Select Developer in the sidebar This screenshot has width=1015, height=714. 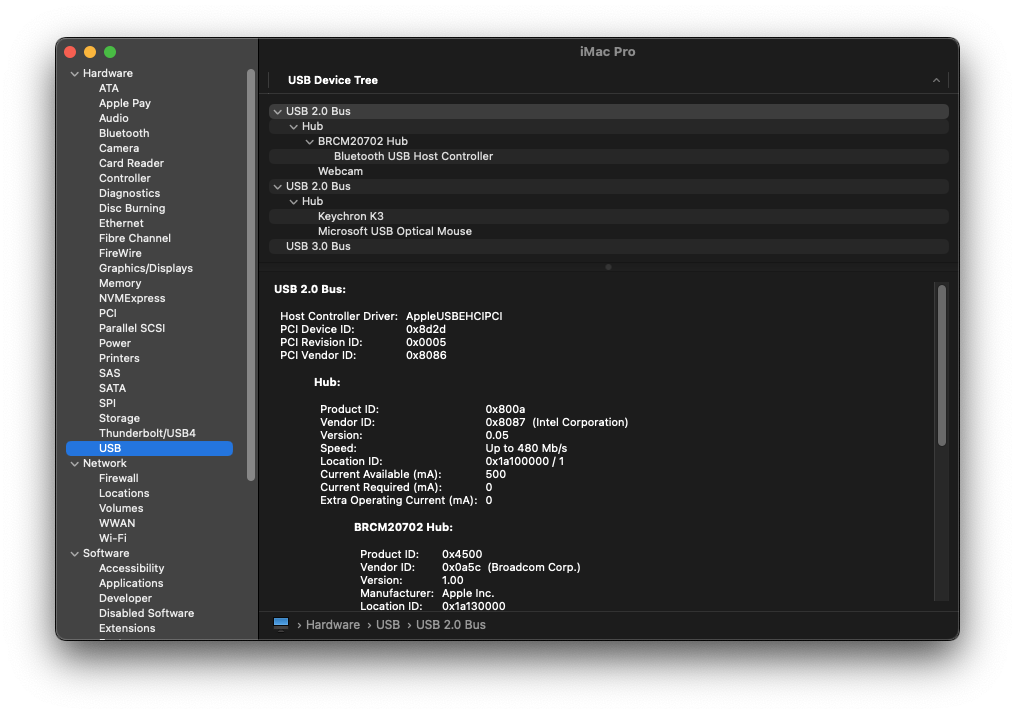click(125, 598)
